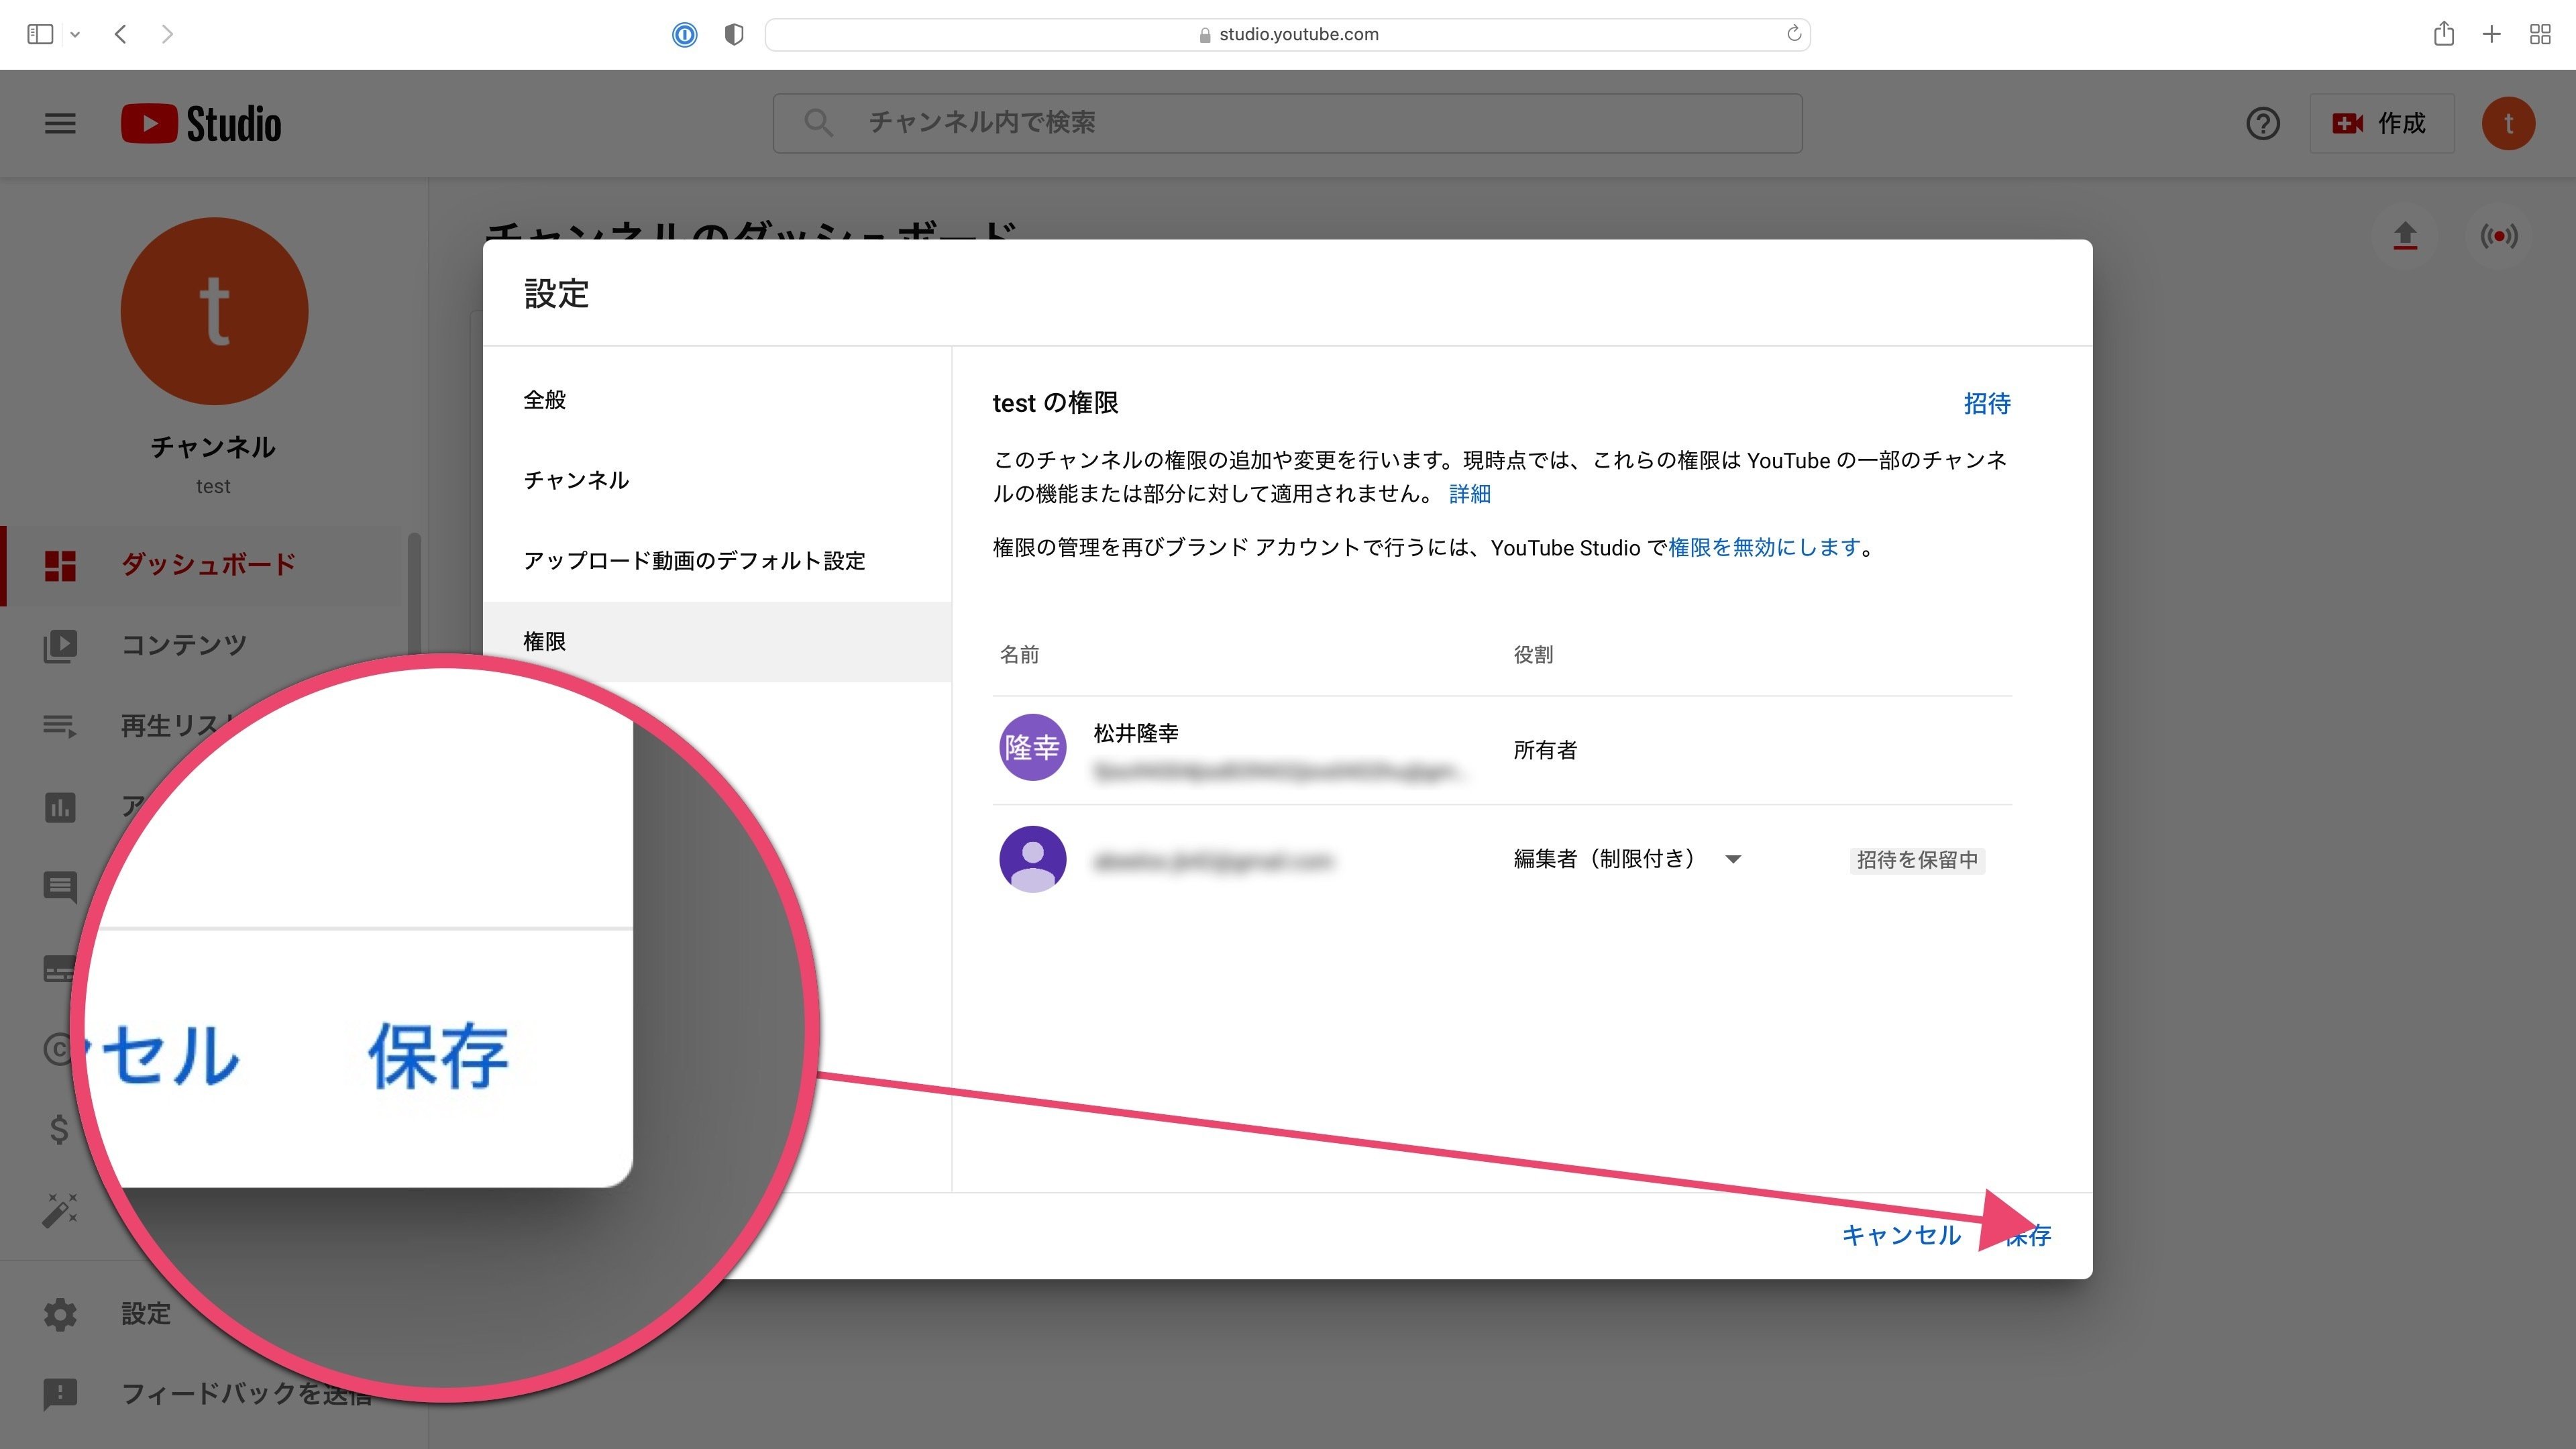Click the large channel avatar thumbnail
Screen dimensions: 2576x1449
coord(214,311)
